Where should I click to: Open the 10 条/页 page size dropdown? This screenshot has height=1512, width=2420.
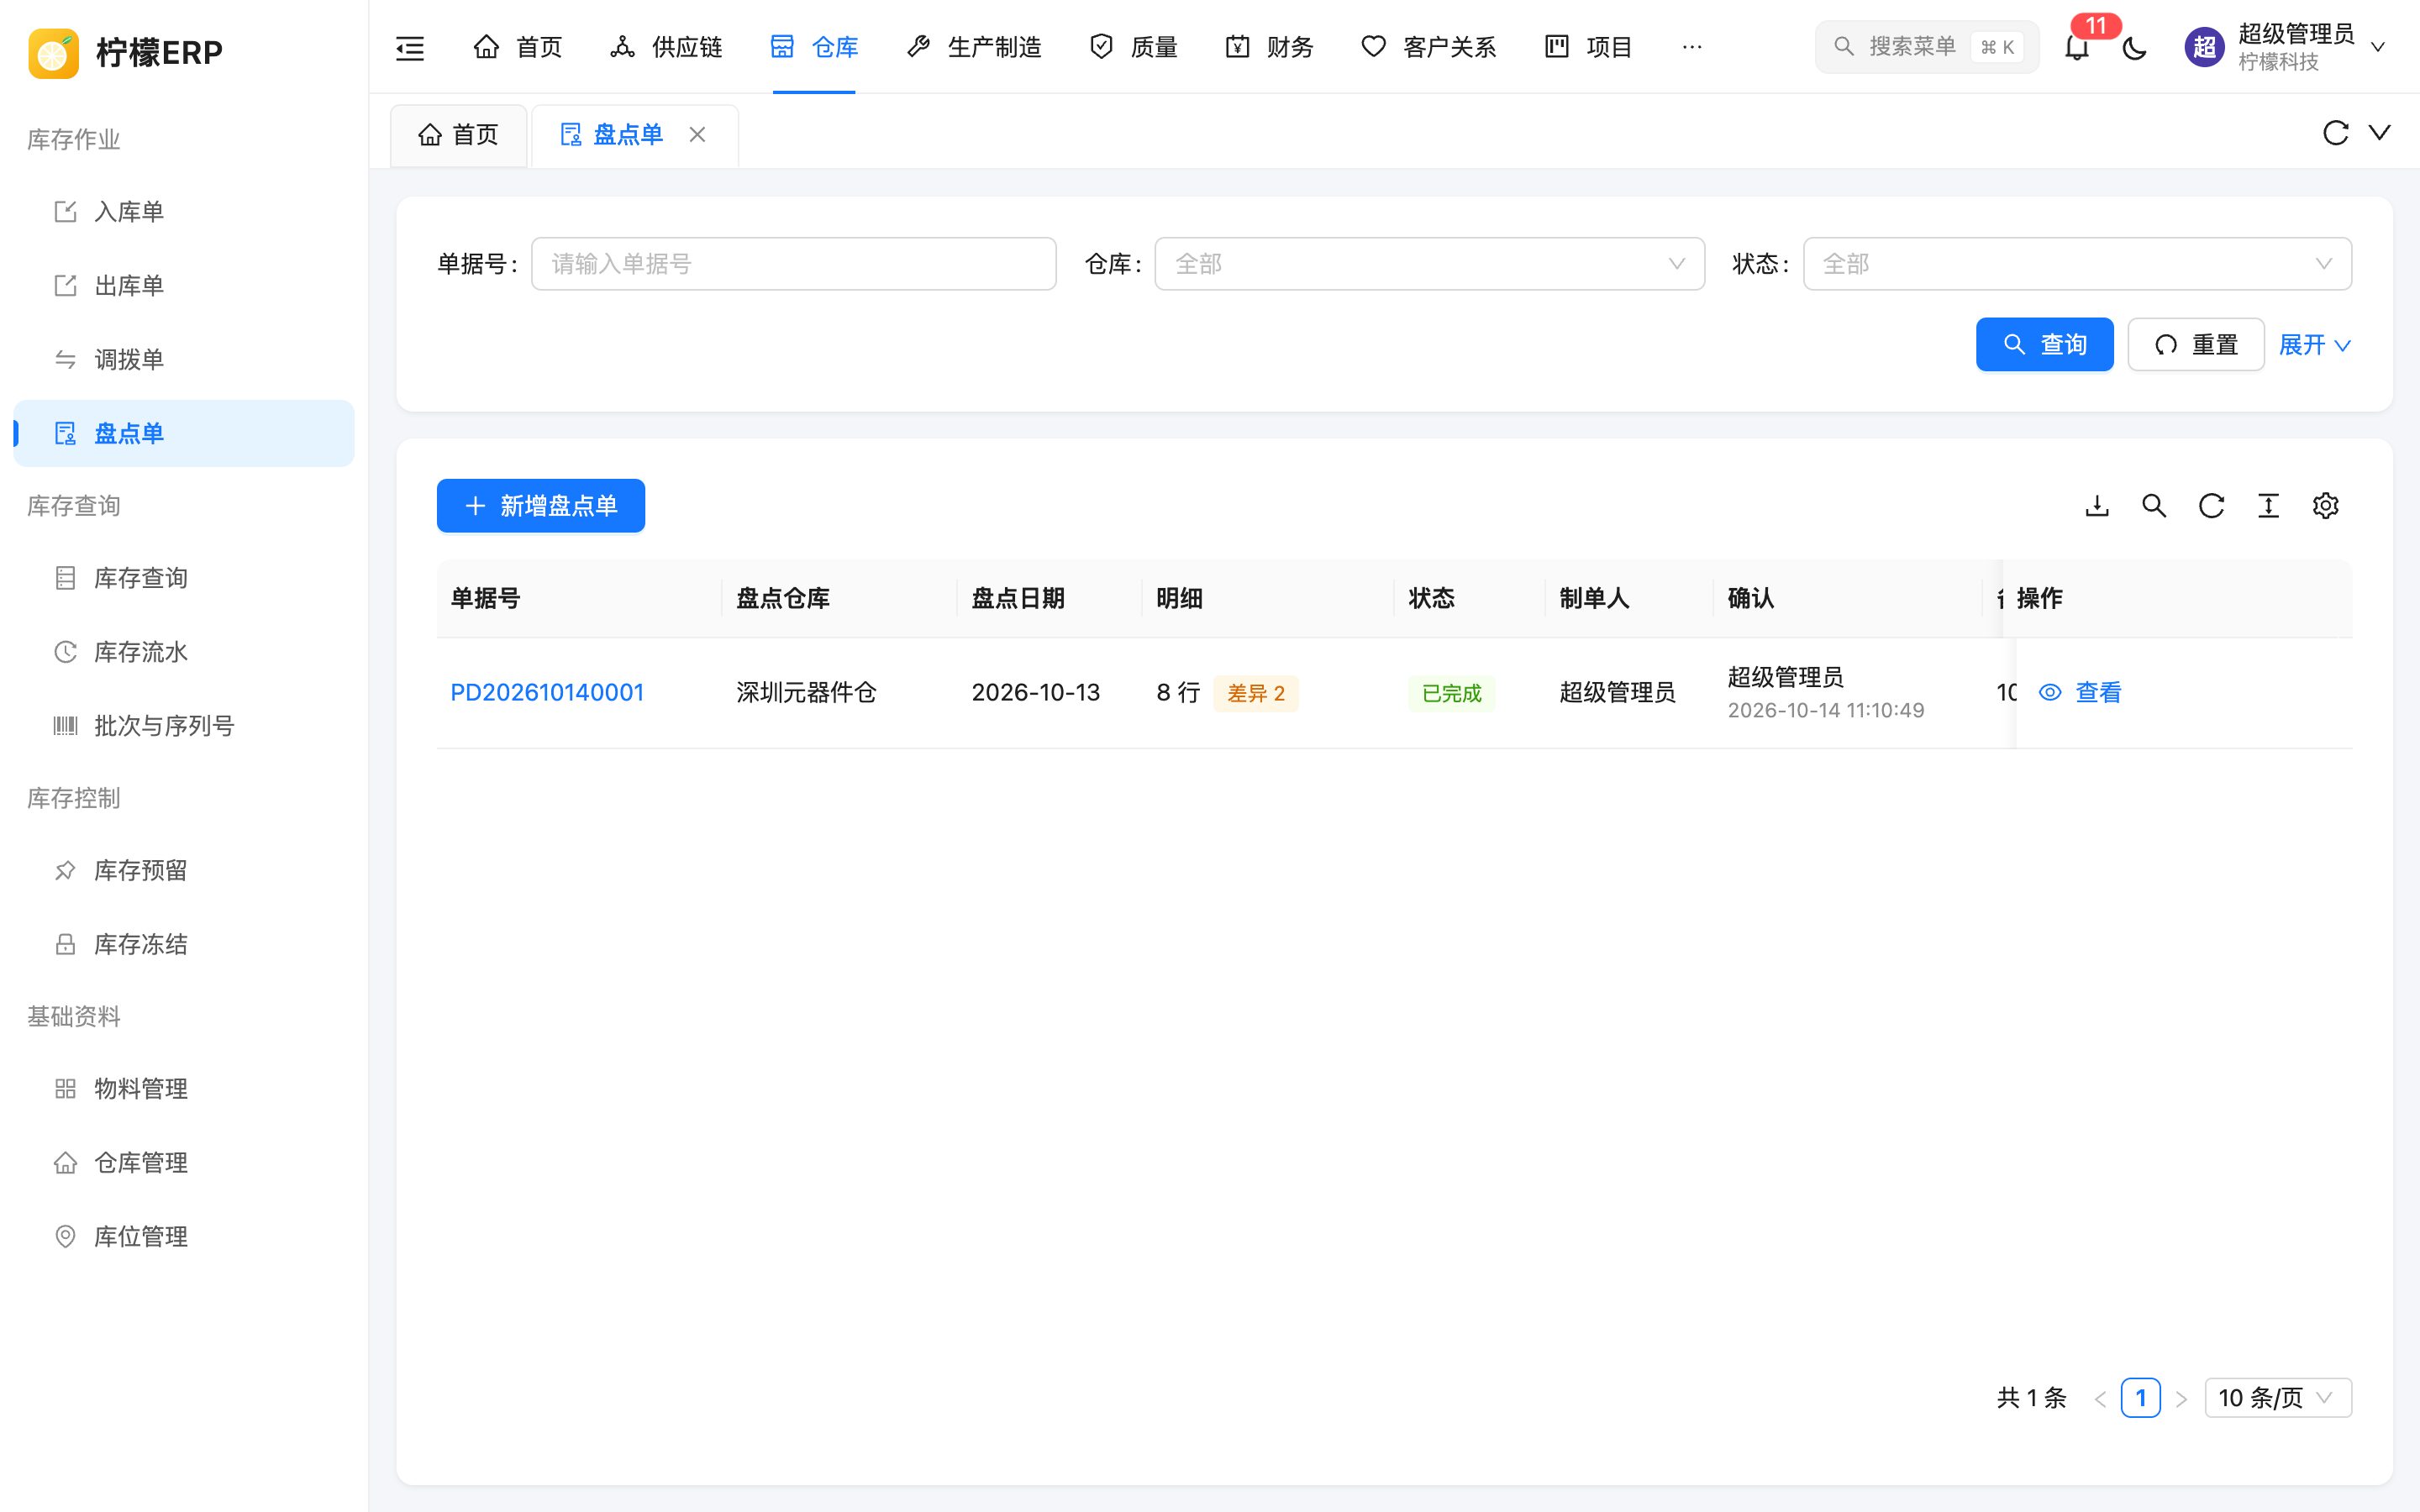2277,1398
